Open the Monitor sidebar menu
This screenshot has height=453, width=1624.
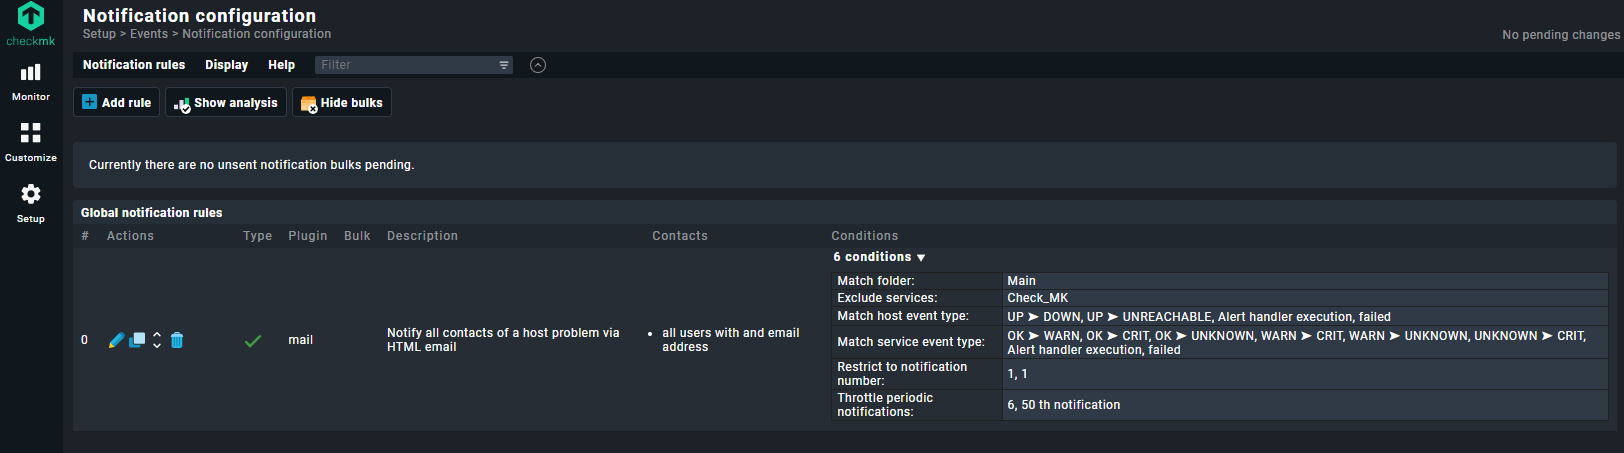(31, 82)
